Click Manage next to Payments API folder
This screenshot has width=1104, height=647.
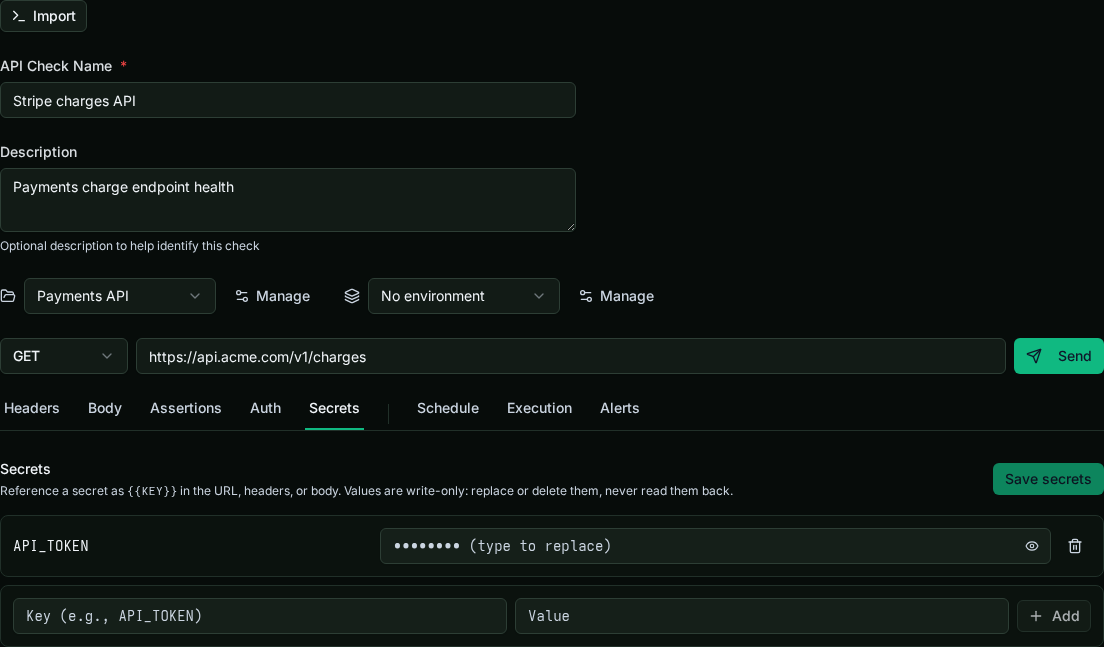click(x=272, y=296)
